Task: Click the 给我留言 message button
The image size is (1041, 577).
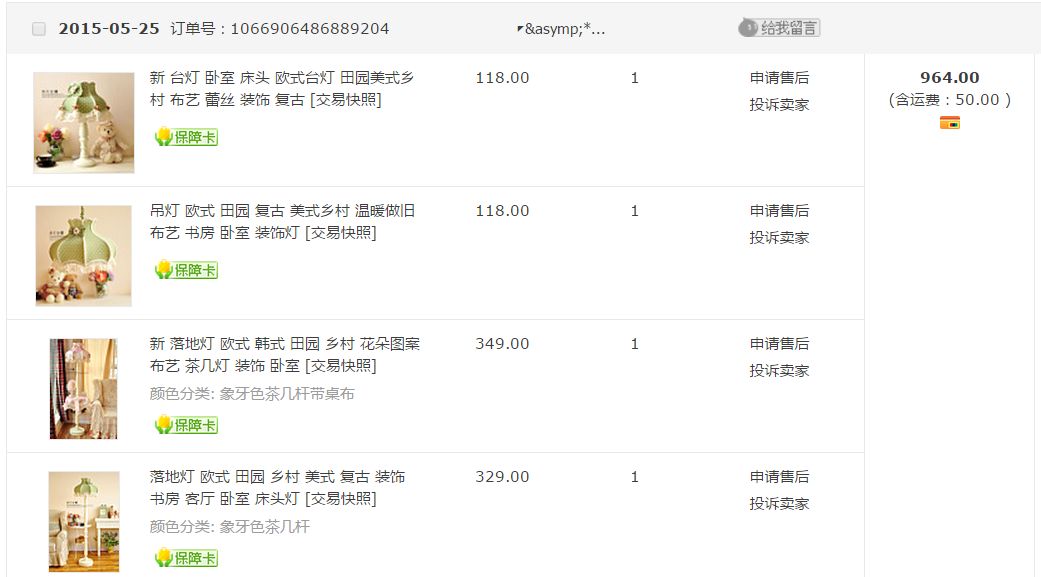Action: (779, 28)
